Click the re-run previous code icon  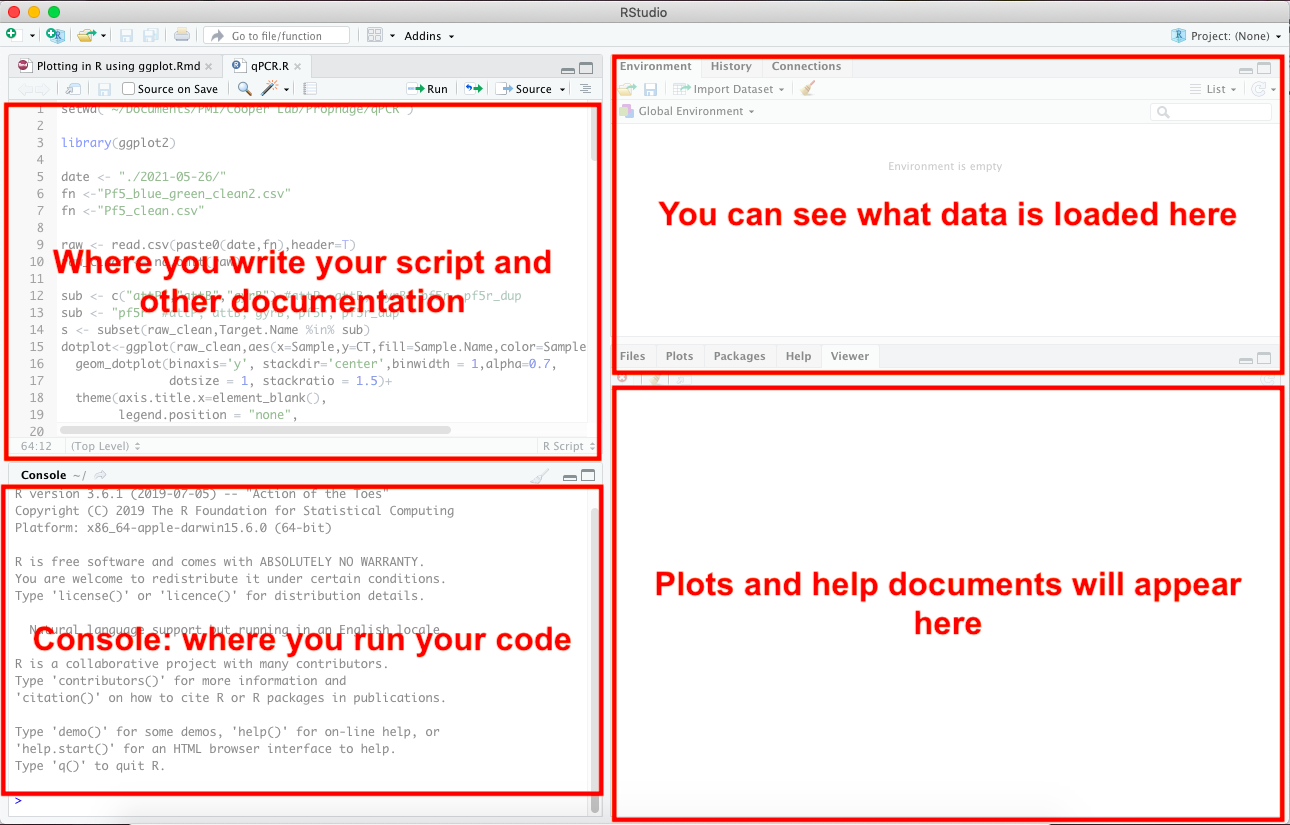(474, 89)
